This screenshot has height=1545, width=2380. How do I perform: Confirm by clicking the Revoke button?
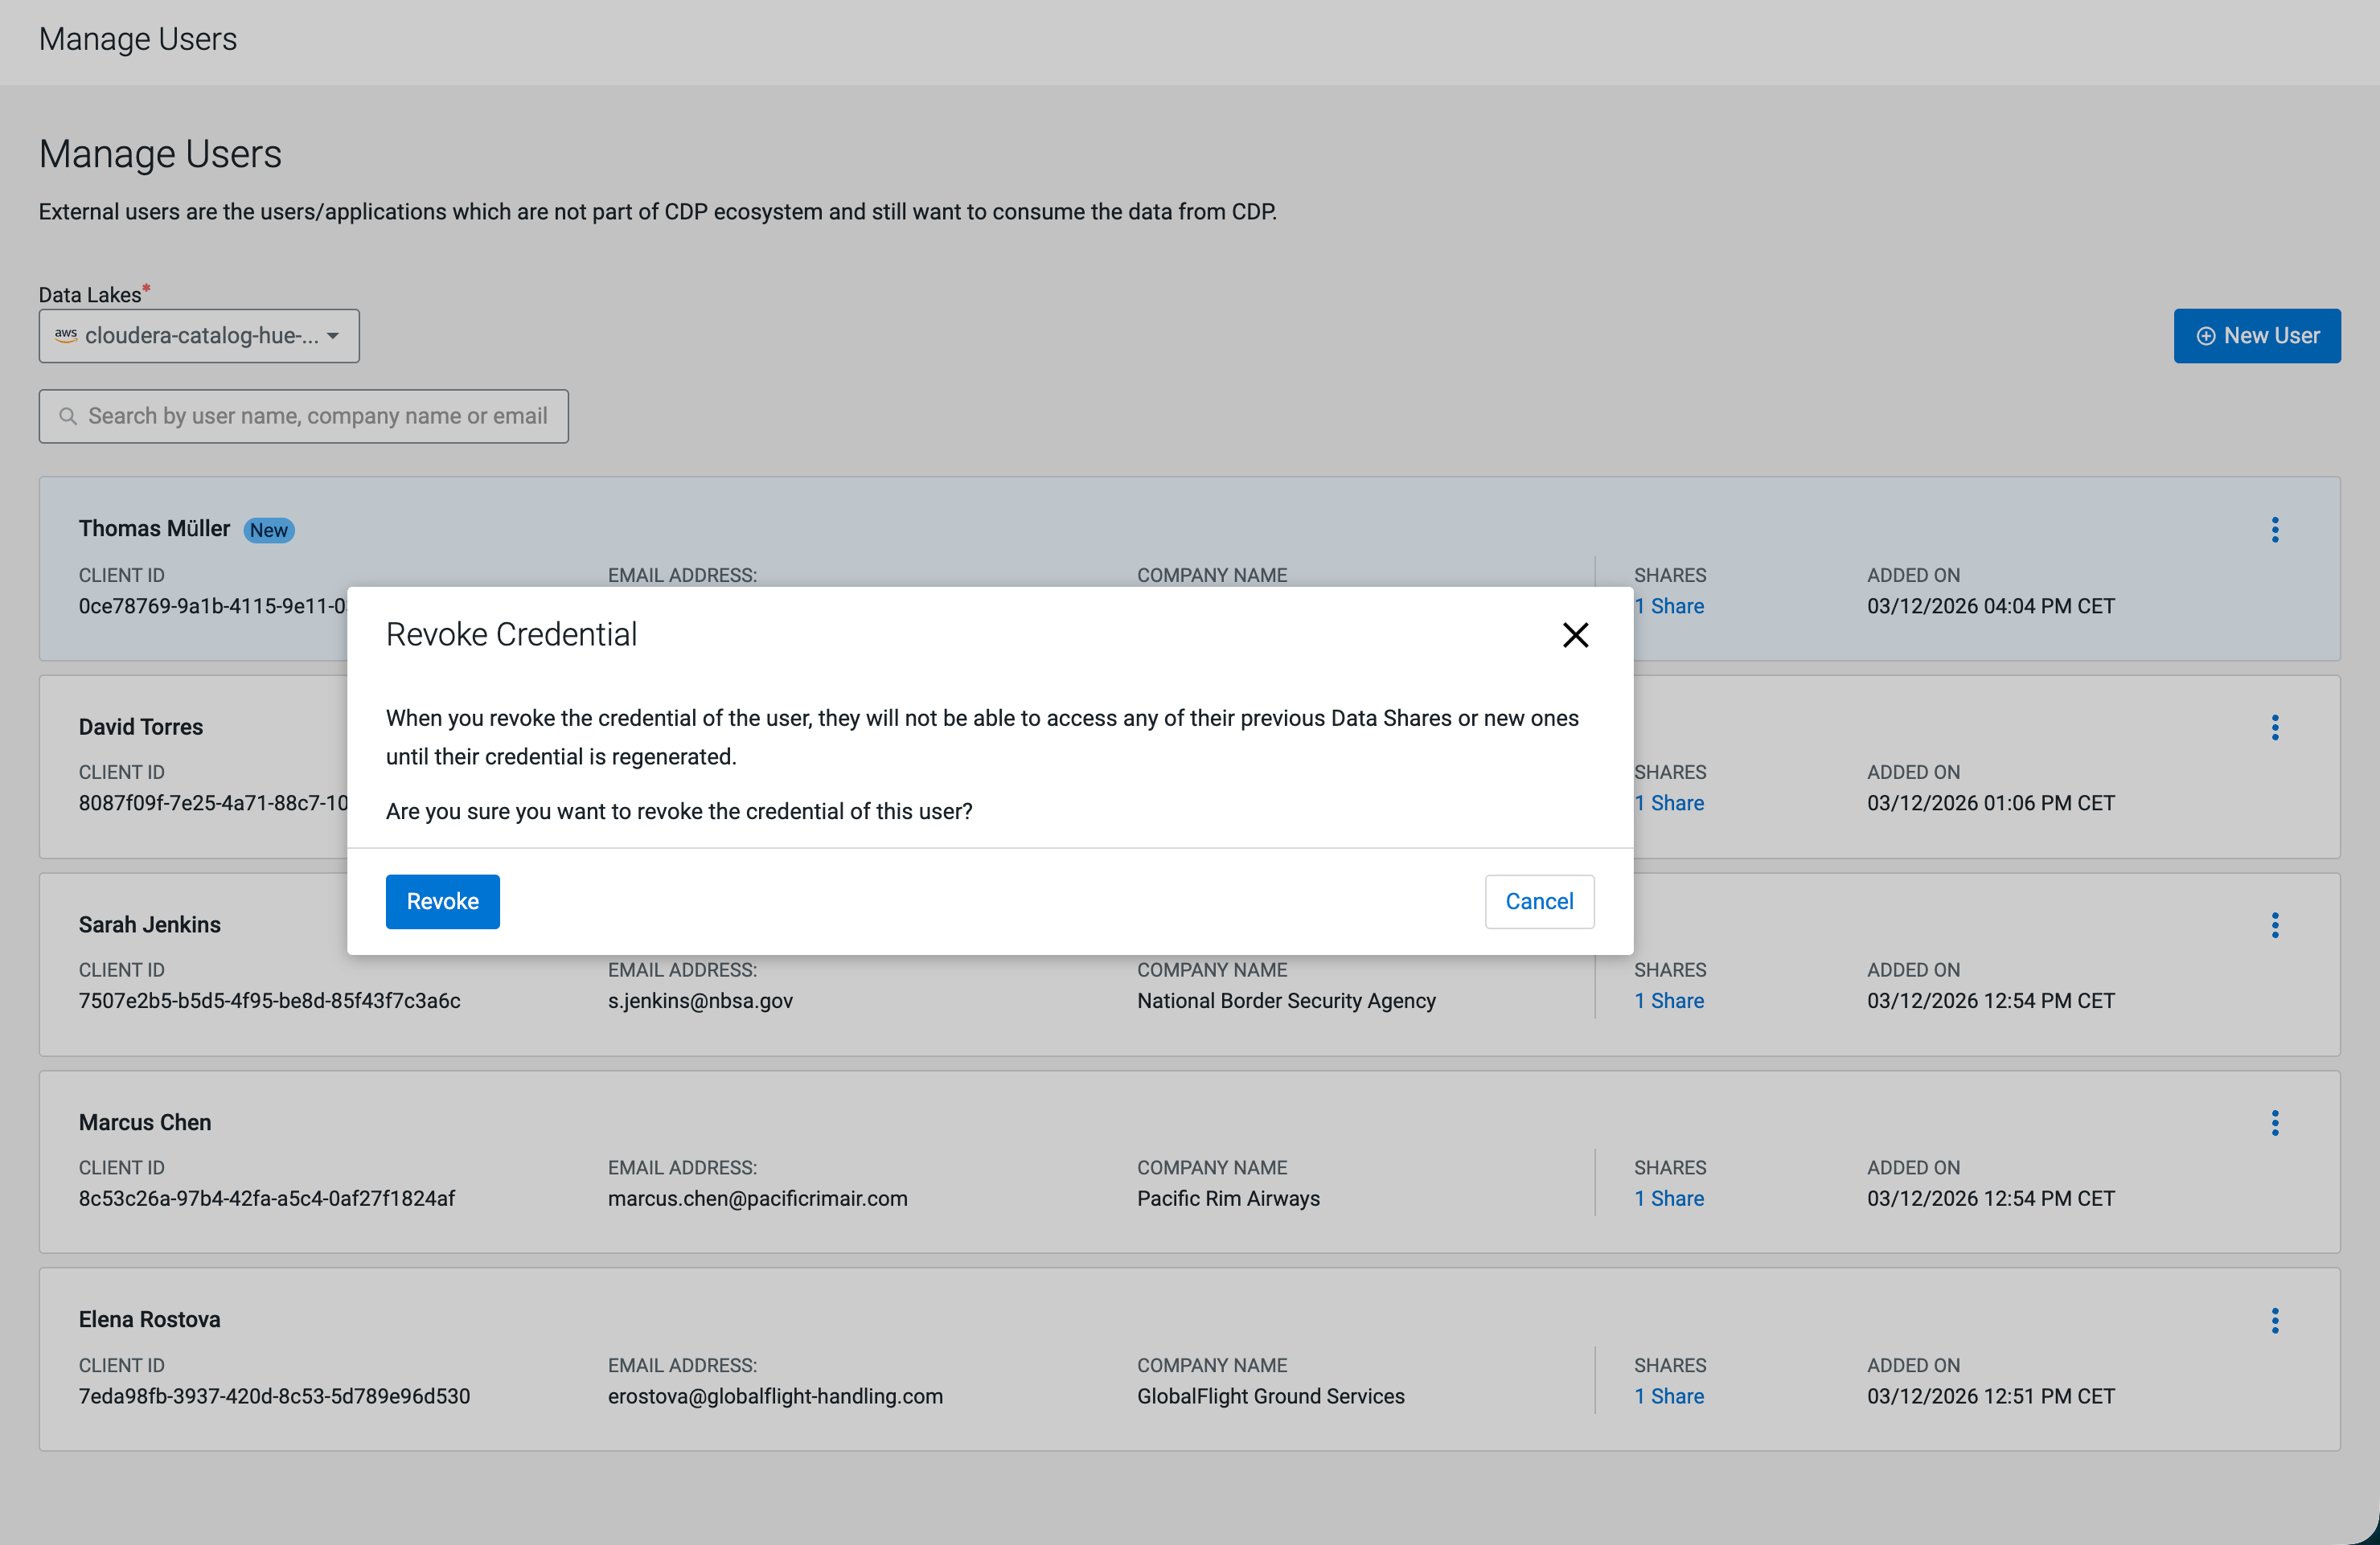[x=442, y=901]
